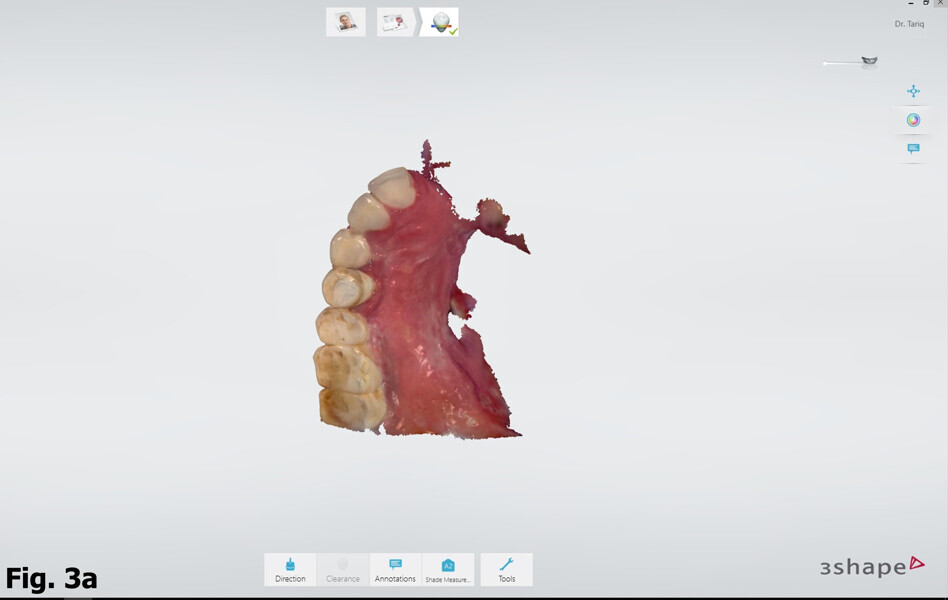Click the front incisor on the 3D scan

393,187
